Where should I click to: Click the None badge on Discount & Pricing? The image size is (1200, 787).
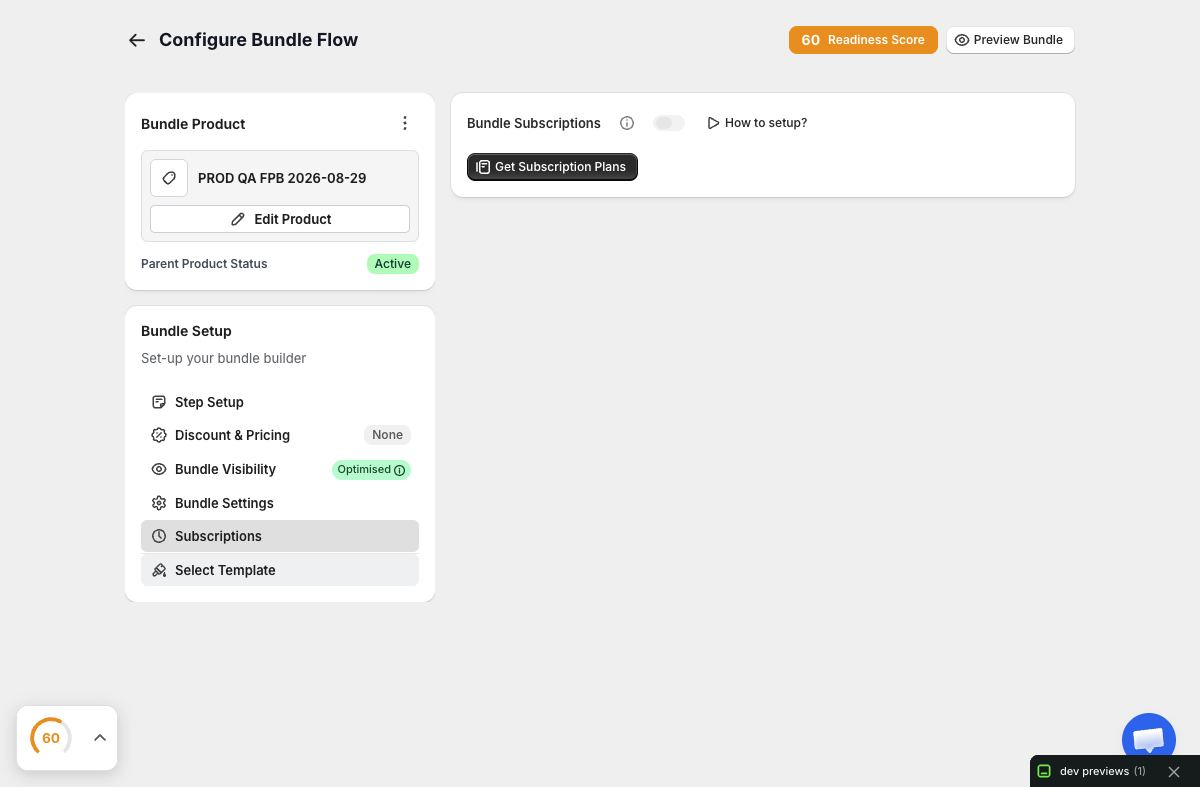387,435
